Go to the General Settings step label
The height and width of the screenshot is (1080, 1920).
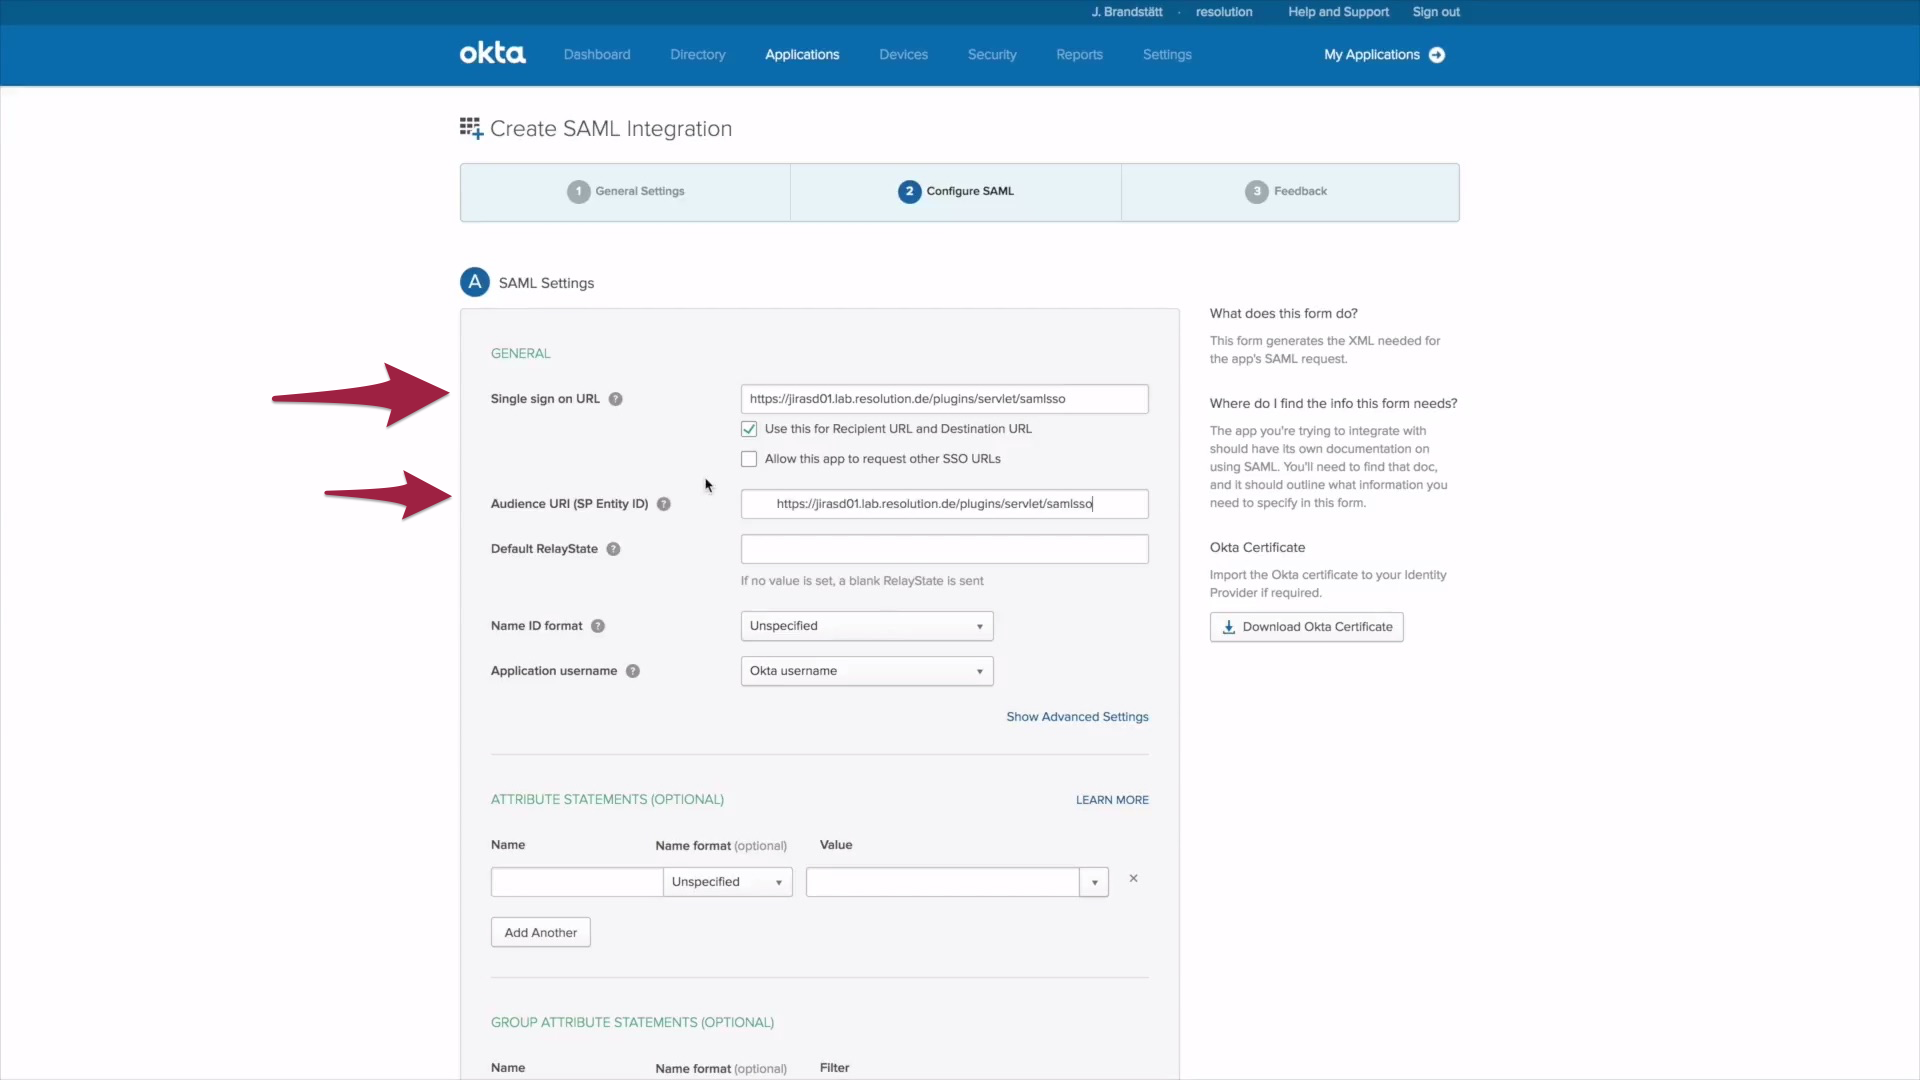click(640, 191)
